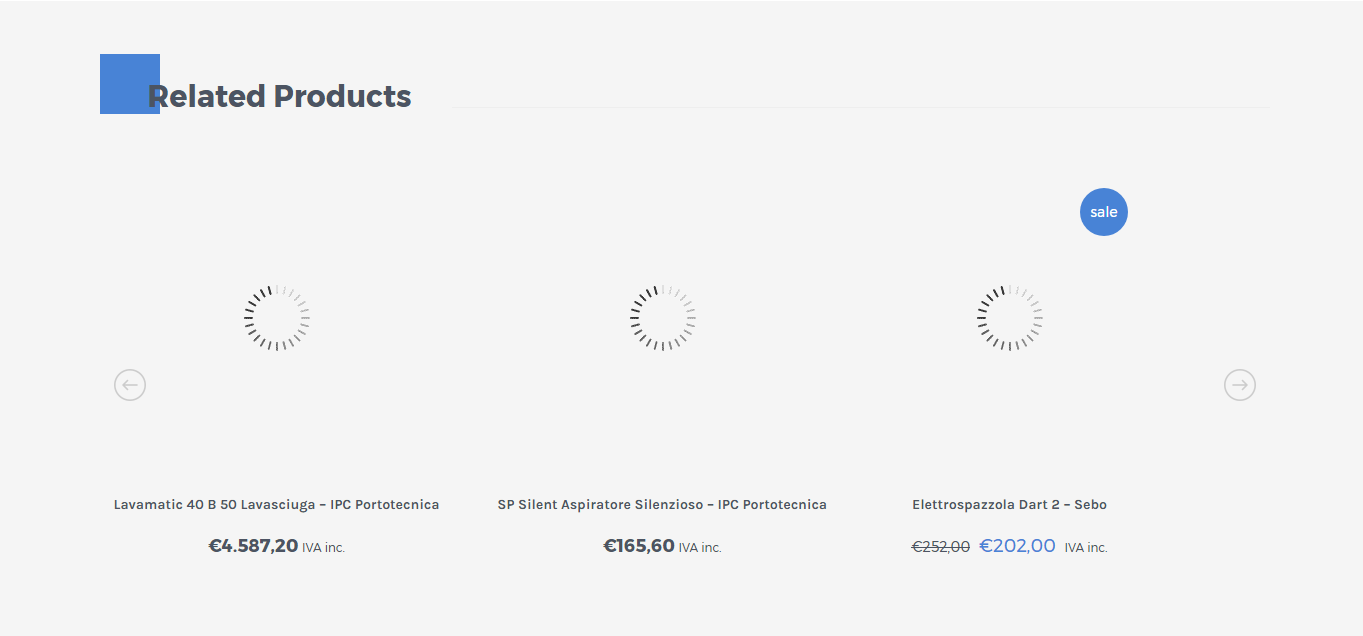The height and width of the screenshot is (636, 1363).
Task: Click the next arrow in the product carousel
Action: pyautogui.click(x=1240, y=385)
